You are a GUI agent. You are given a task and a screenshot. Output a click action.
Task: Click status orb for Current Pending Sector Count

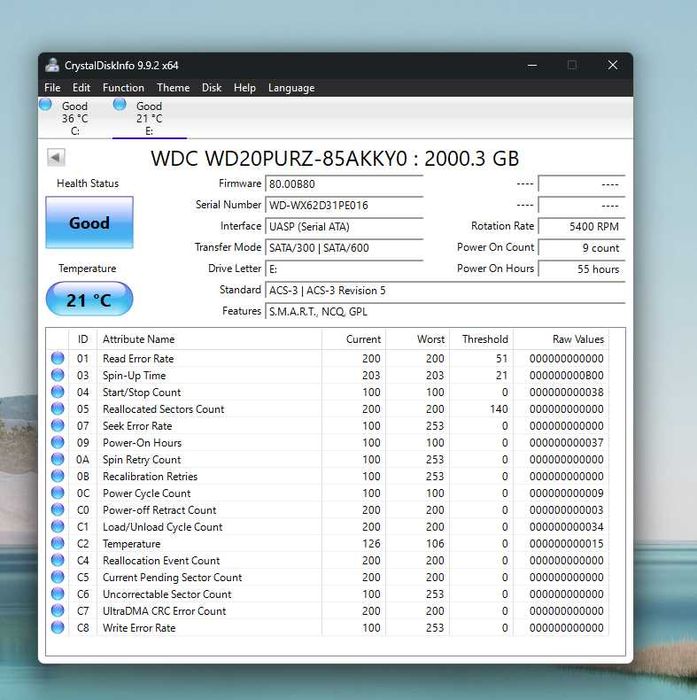click(58, 577)
